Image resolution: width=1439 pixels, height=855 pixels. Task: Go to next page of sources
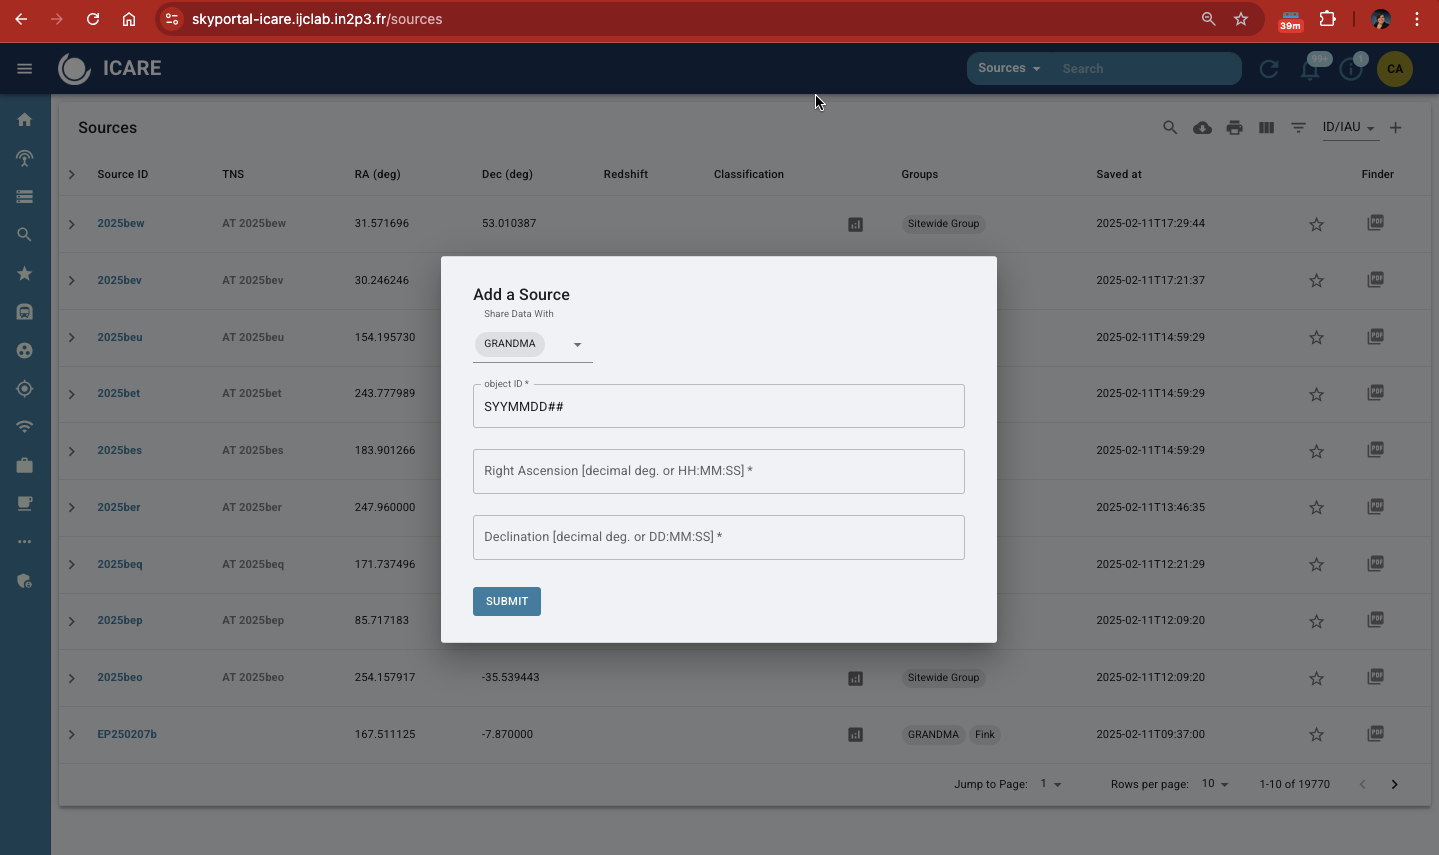(x=1394, y=784)
